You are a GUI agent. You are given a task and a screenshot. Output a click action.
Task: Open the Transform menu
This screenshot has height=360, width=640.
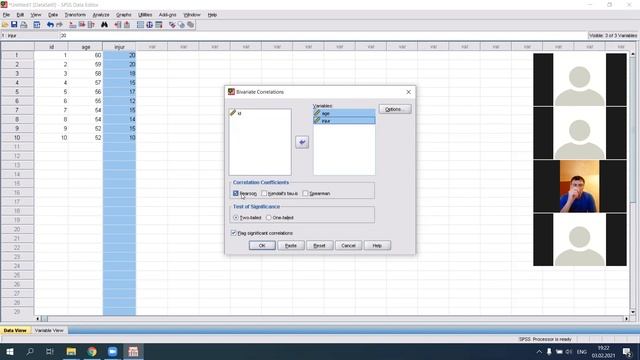tap(75, 15)
